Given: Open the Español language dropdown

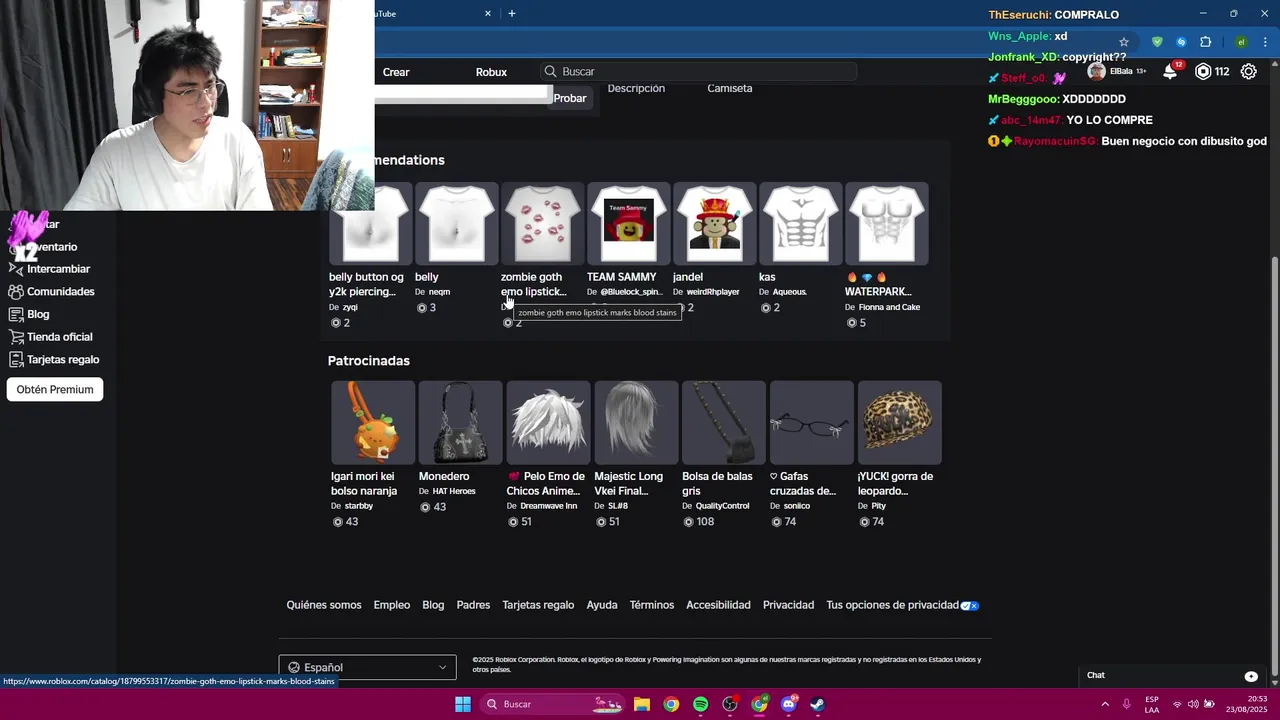Looking at the screenshot, I should click(x=367, y=667).
